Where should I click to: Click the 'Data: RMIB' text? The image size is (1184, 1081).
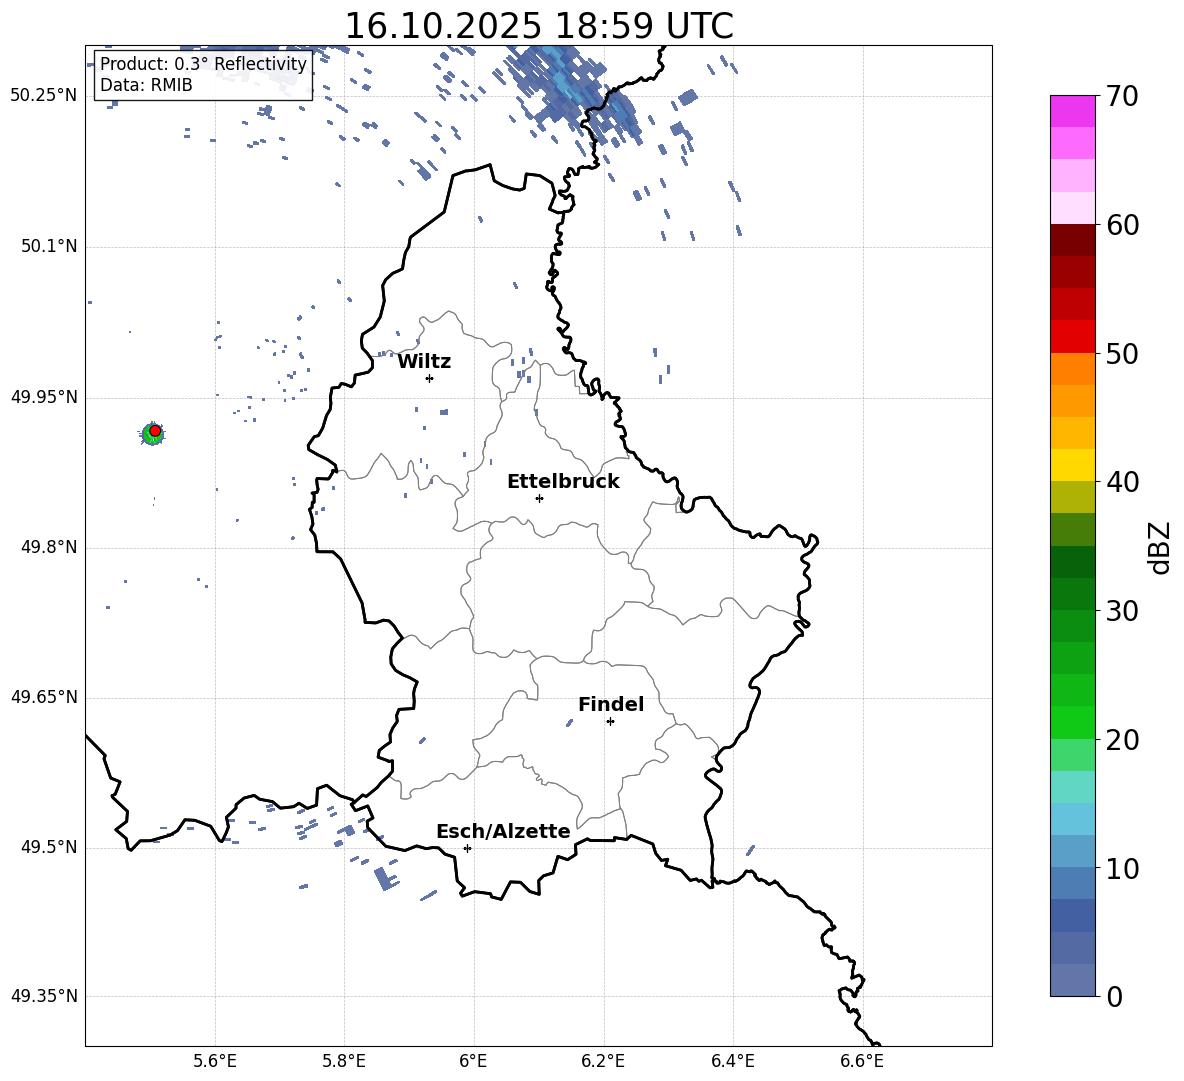146,85
